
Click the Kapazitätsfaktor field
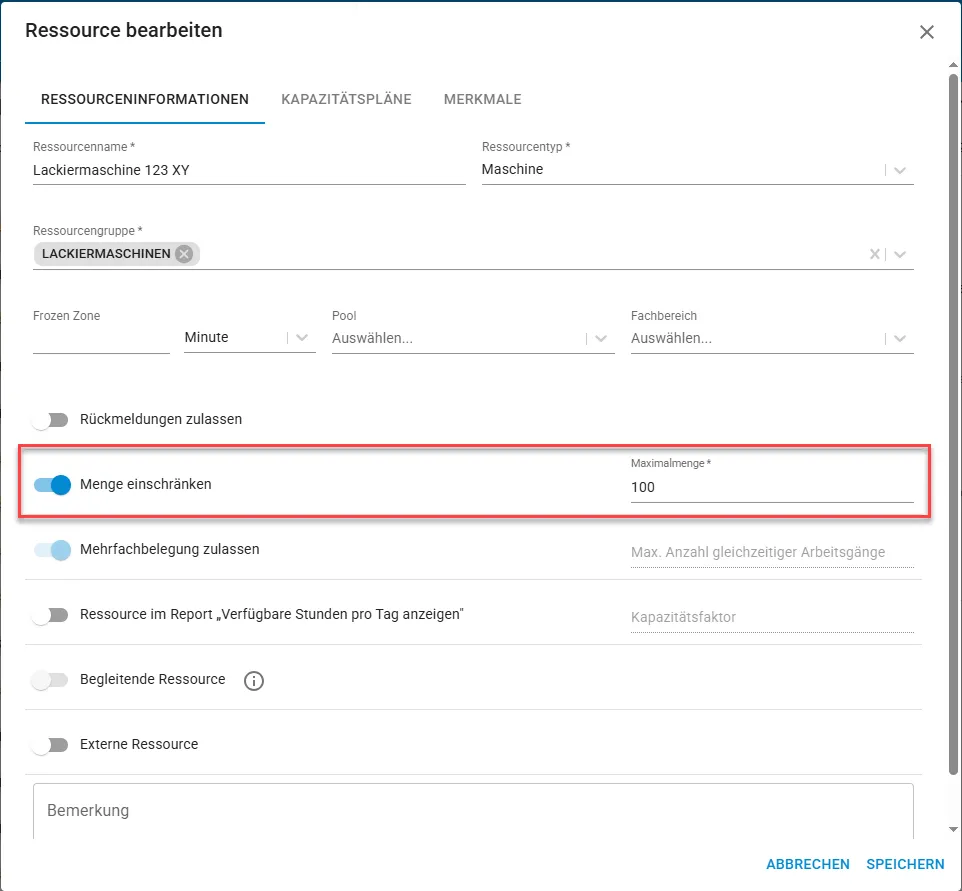(x=772, y=617)
